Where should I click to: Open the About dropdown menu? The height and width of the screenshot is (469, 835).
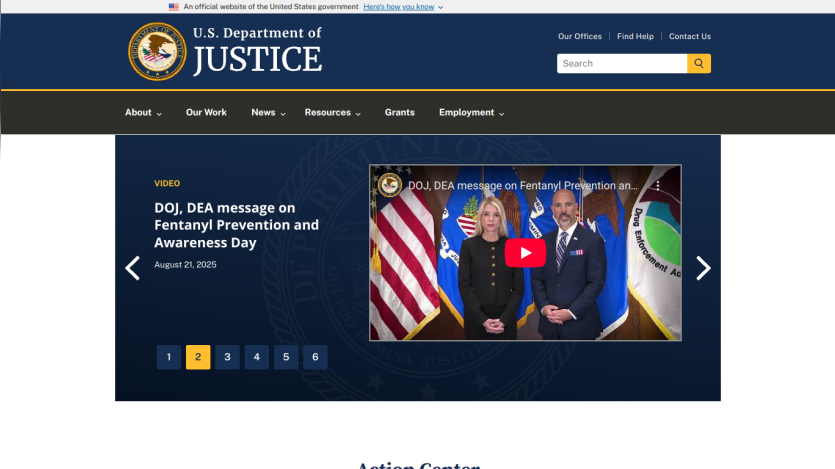[x=143, y=112]
